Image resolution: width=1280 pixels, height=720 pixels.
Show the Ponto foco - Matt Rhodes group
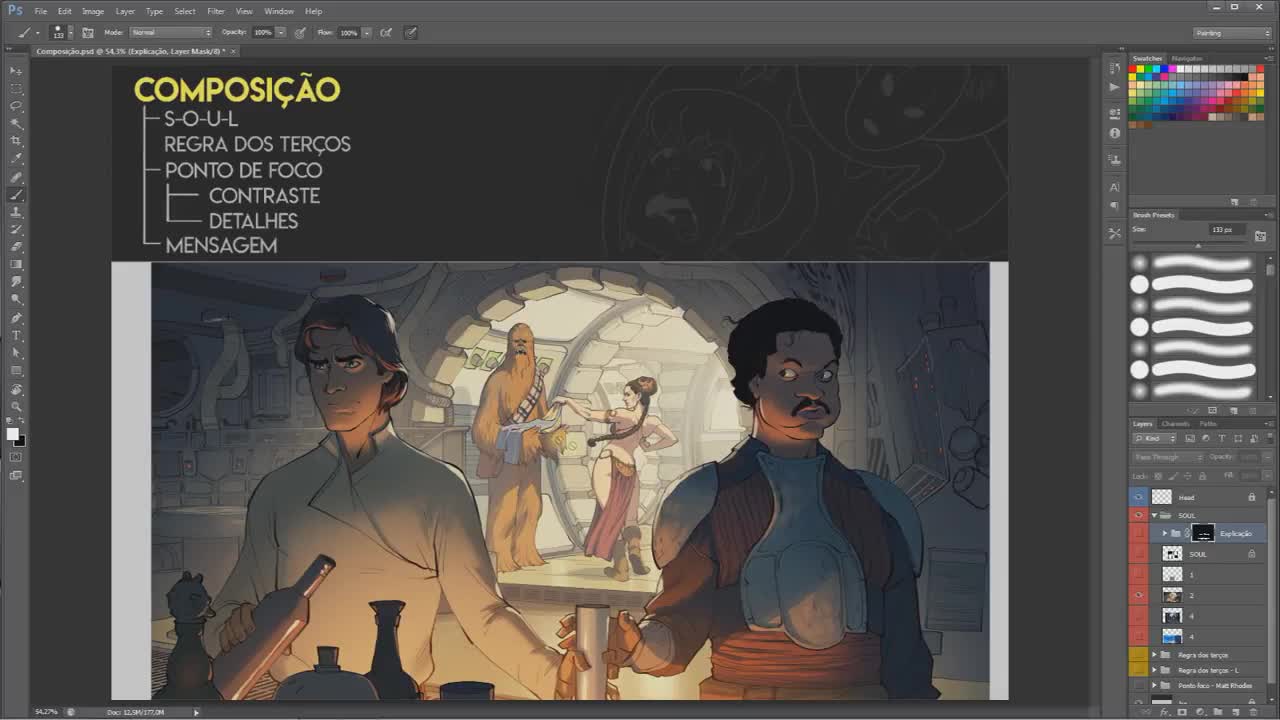(x=1139, y=685)
